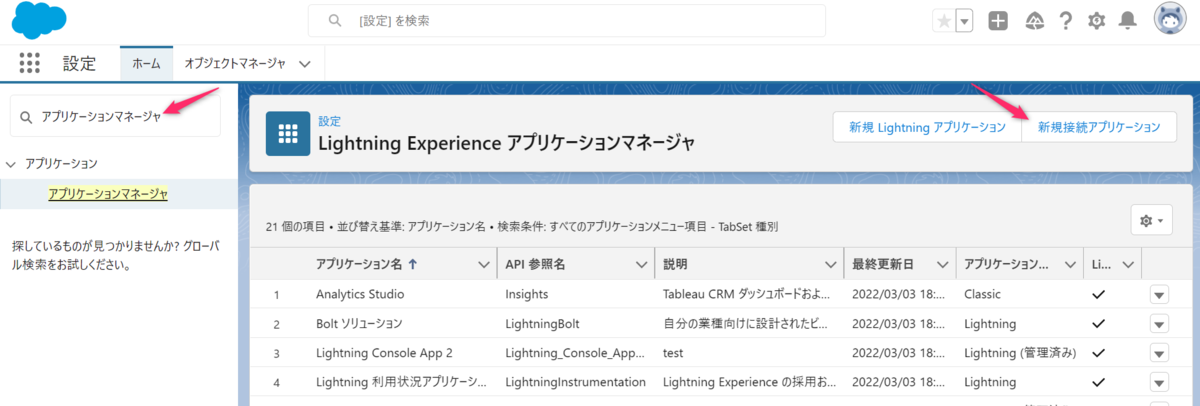Open the global actions plus icon
Image resolution: width=1200 pixels, height=406 pixels.
(x=998, y=21)
